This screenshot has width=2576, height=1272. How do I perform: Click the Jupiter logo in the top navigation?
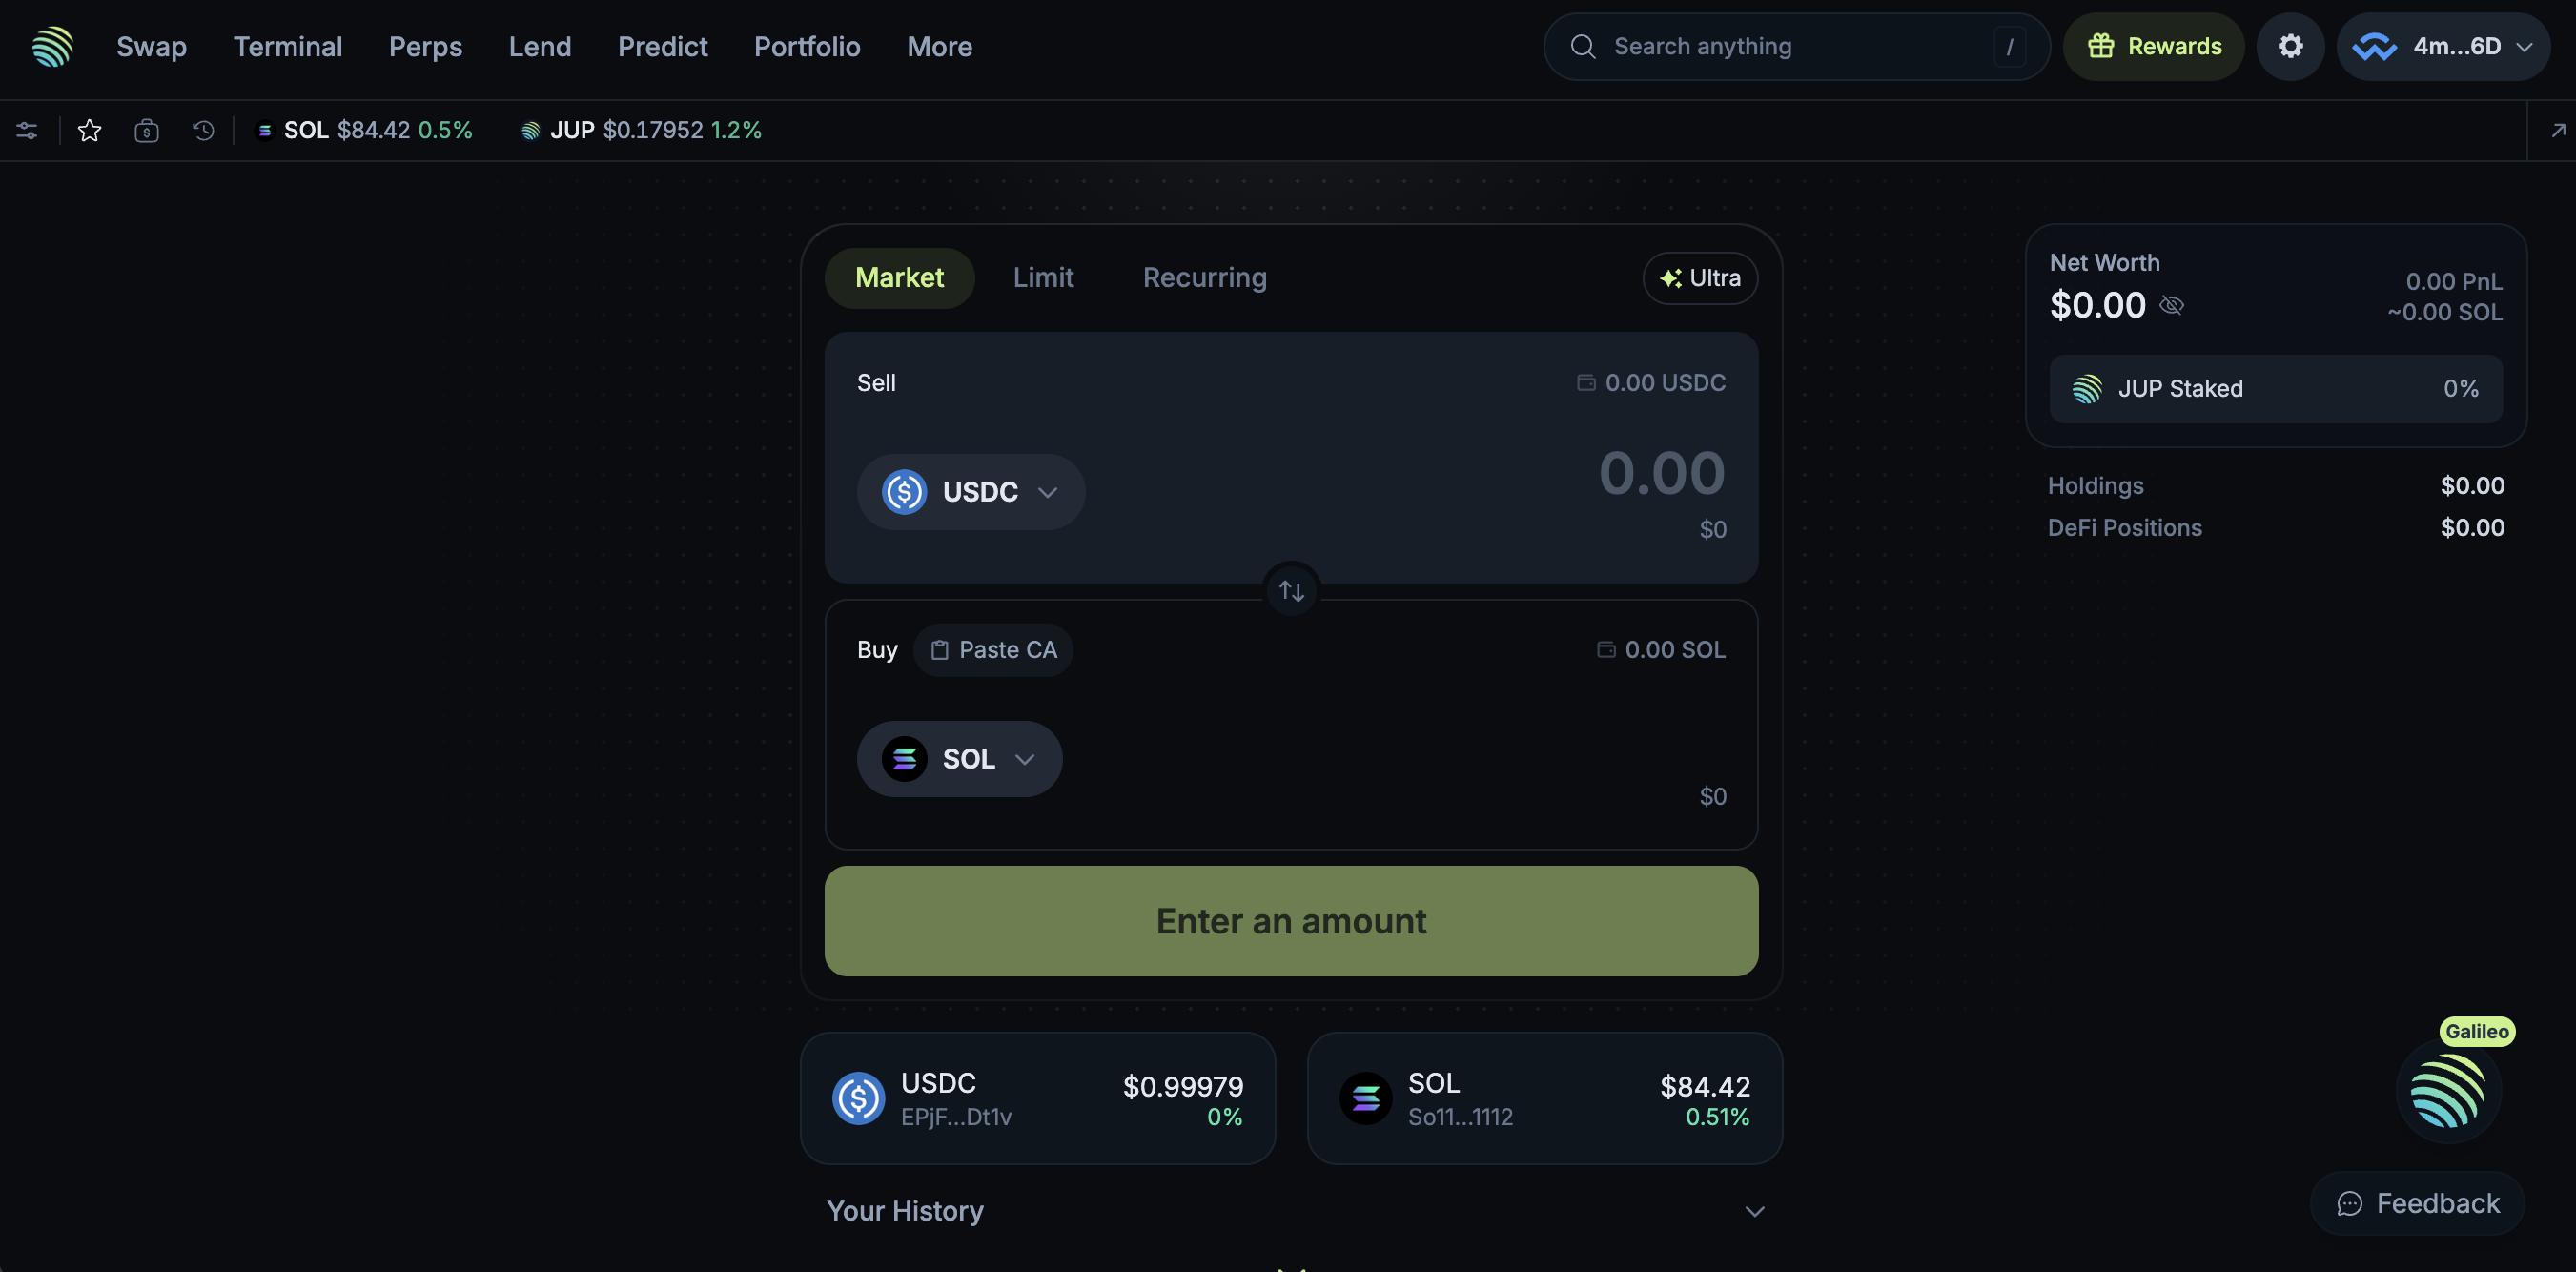click(52, 46)
